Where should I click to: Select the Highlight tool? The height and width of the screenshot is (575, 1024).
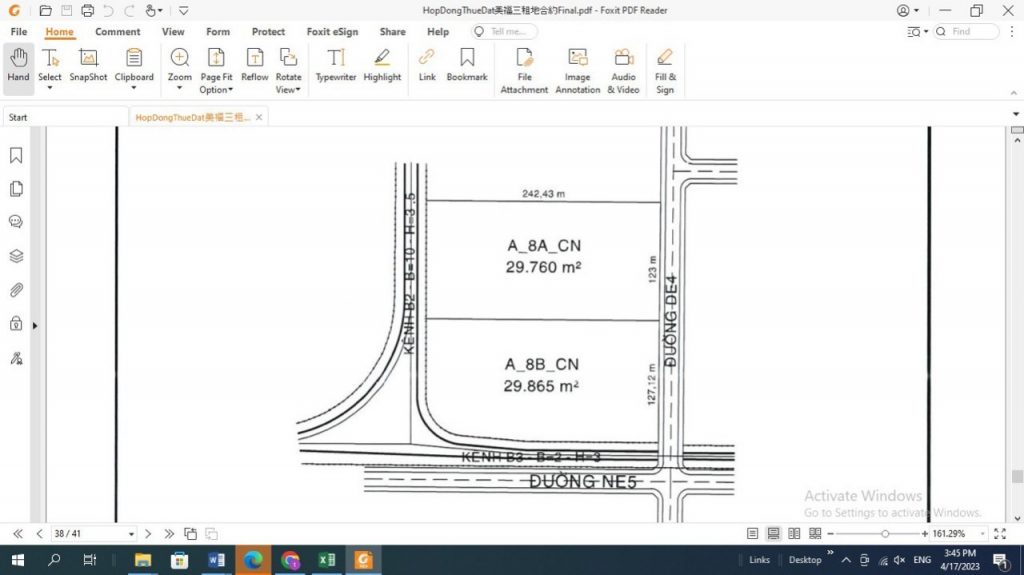click(382, 65)
